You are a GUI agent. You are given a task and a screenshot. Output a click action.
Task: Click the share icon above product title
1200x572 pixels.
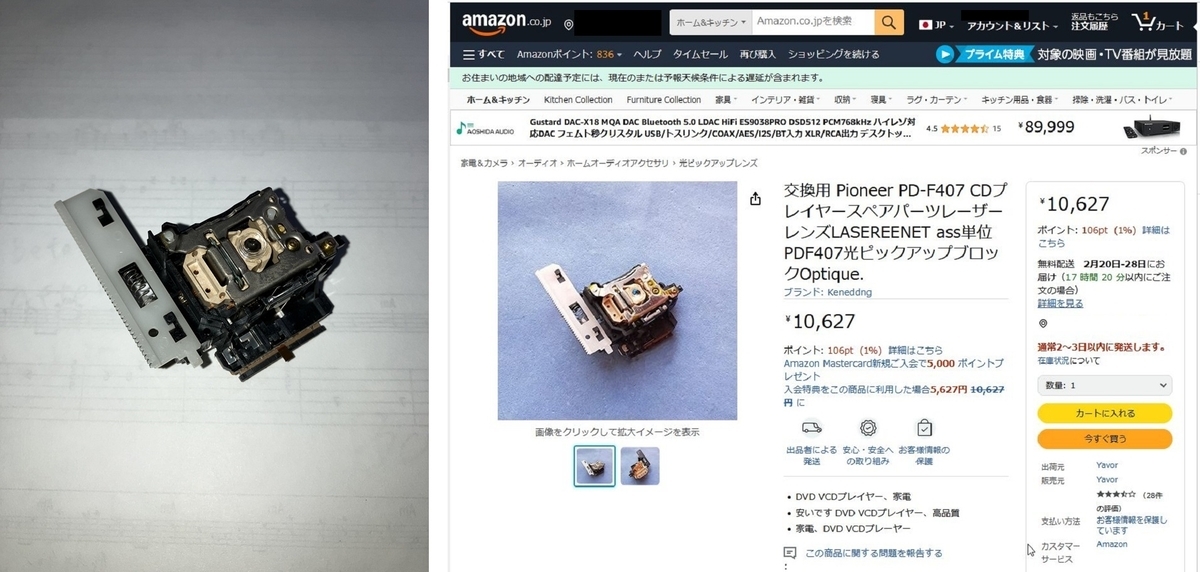pyautogui.click(x=755, y=199)
